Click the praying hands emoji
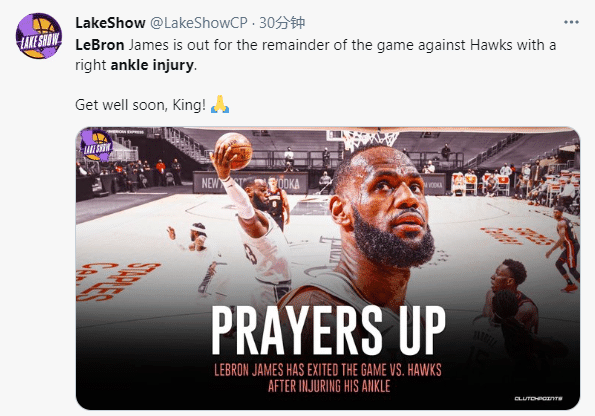This screenshot has width=595, height=416. [220, 104]
